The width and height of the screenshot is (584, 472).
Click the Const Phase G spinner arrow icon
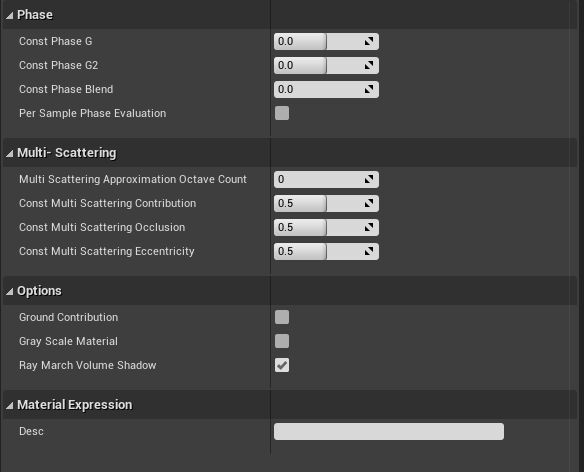point(369,41)
